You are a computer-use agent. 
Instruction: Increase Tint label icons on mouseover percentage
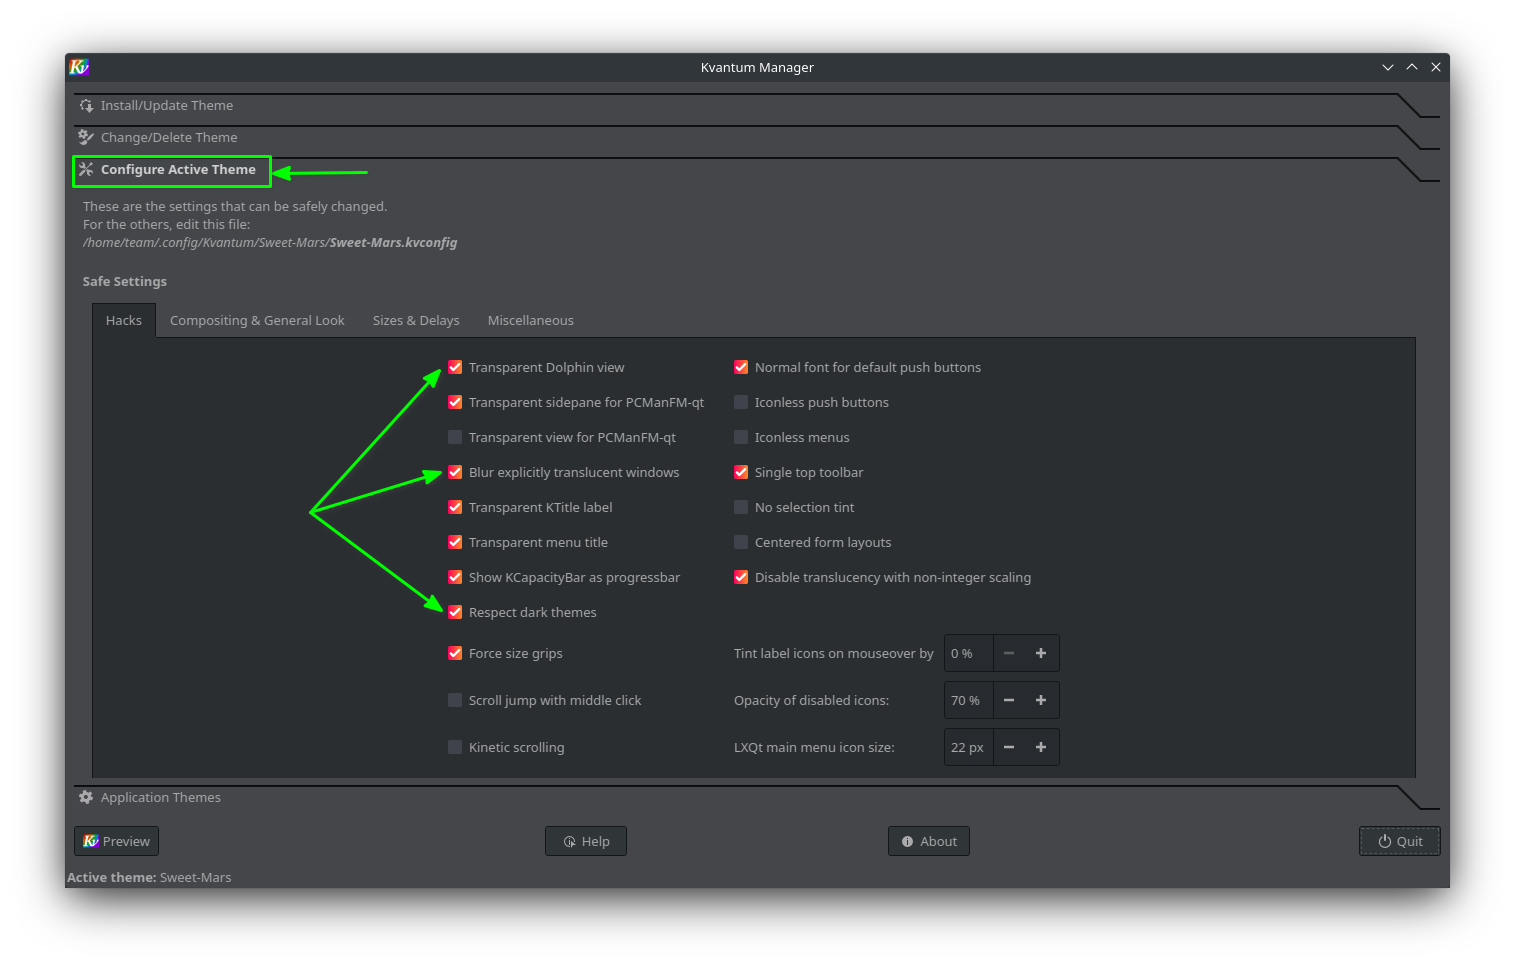tap(1041, 653)
